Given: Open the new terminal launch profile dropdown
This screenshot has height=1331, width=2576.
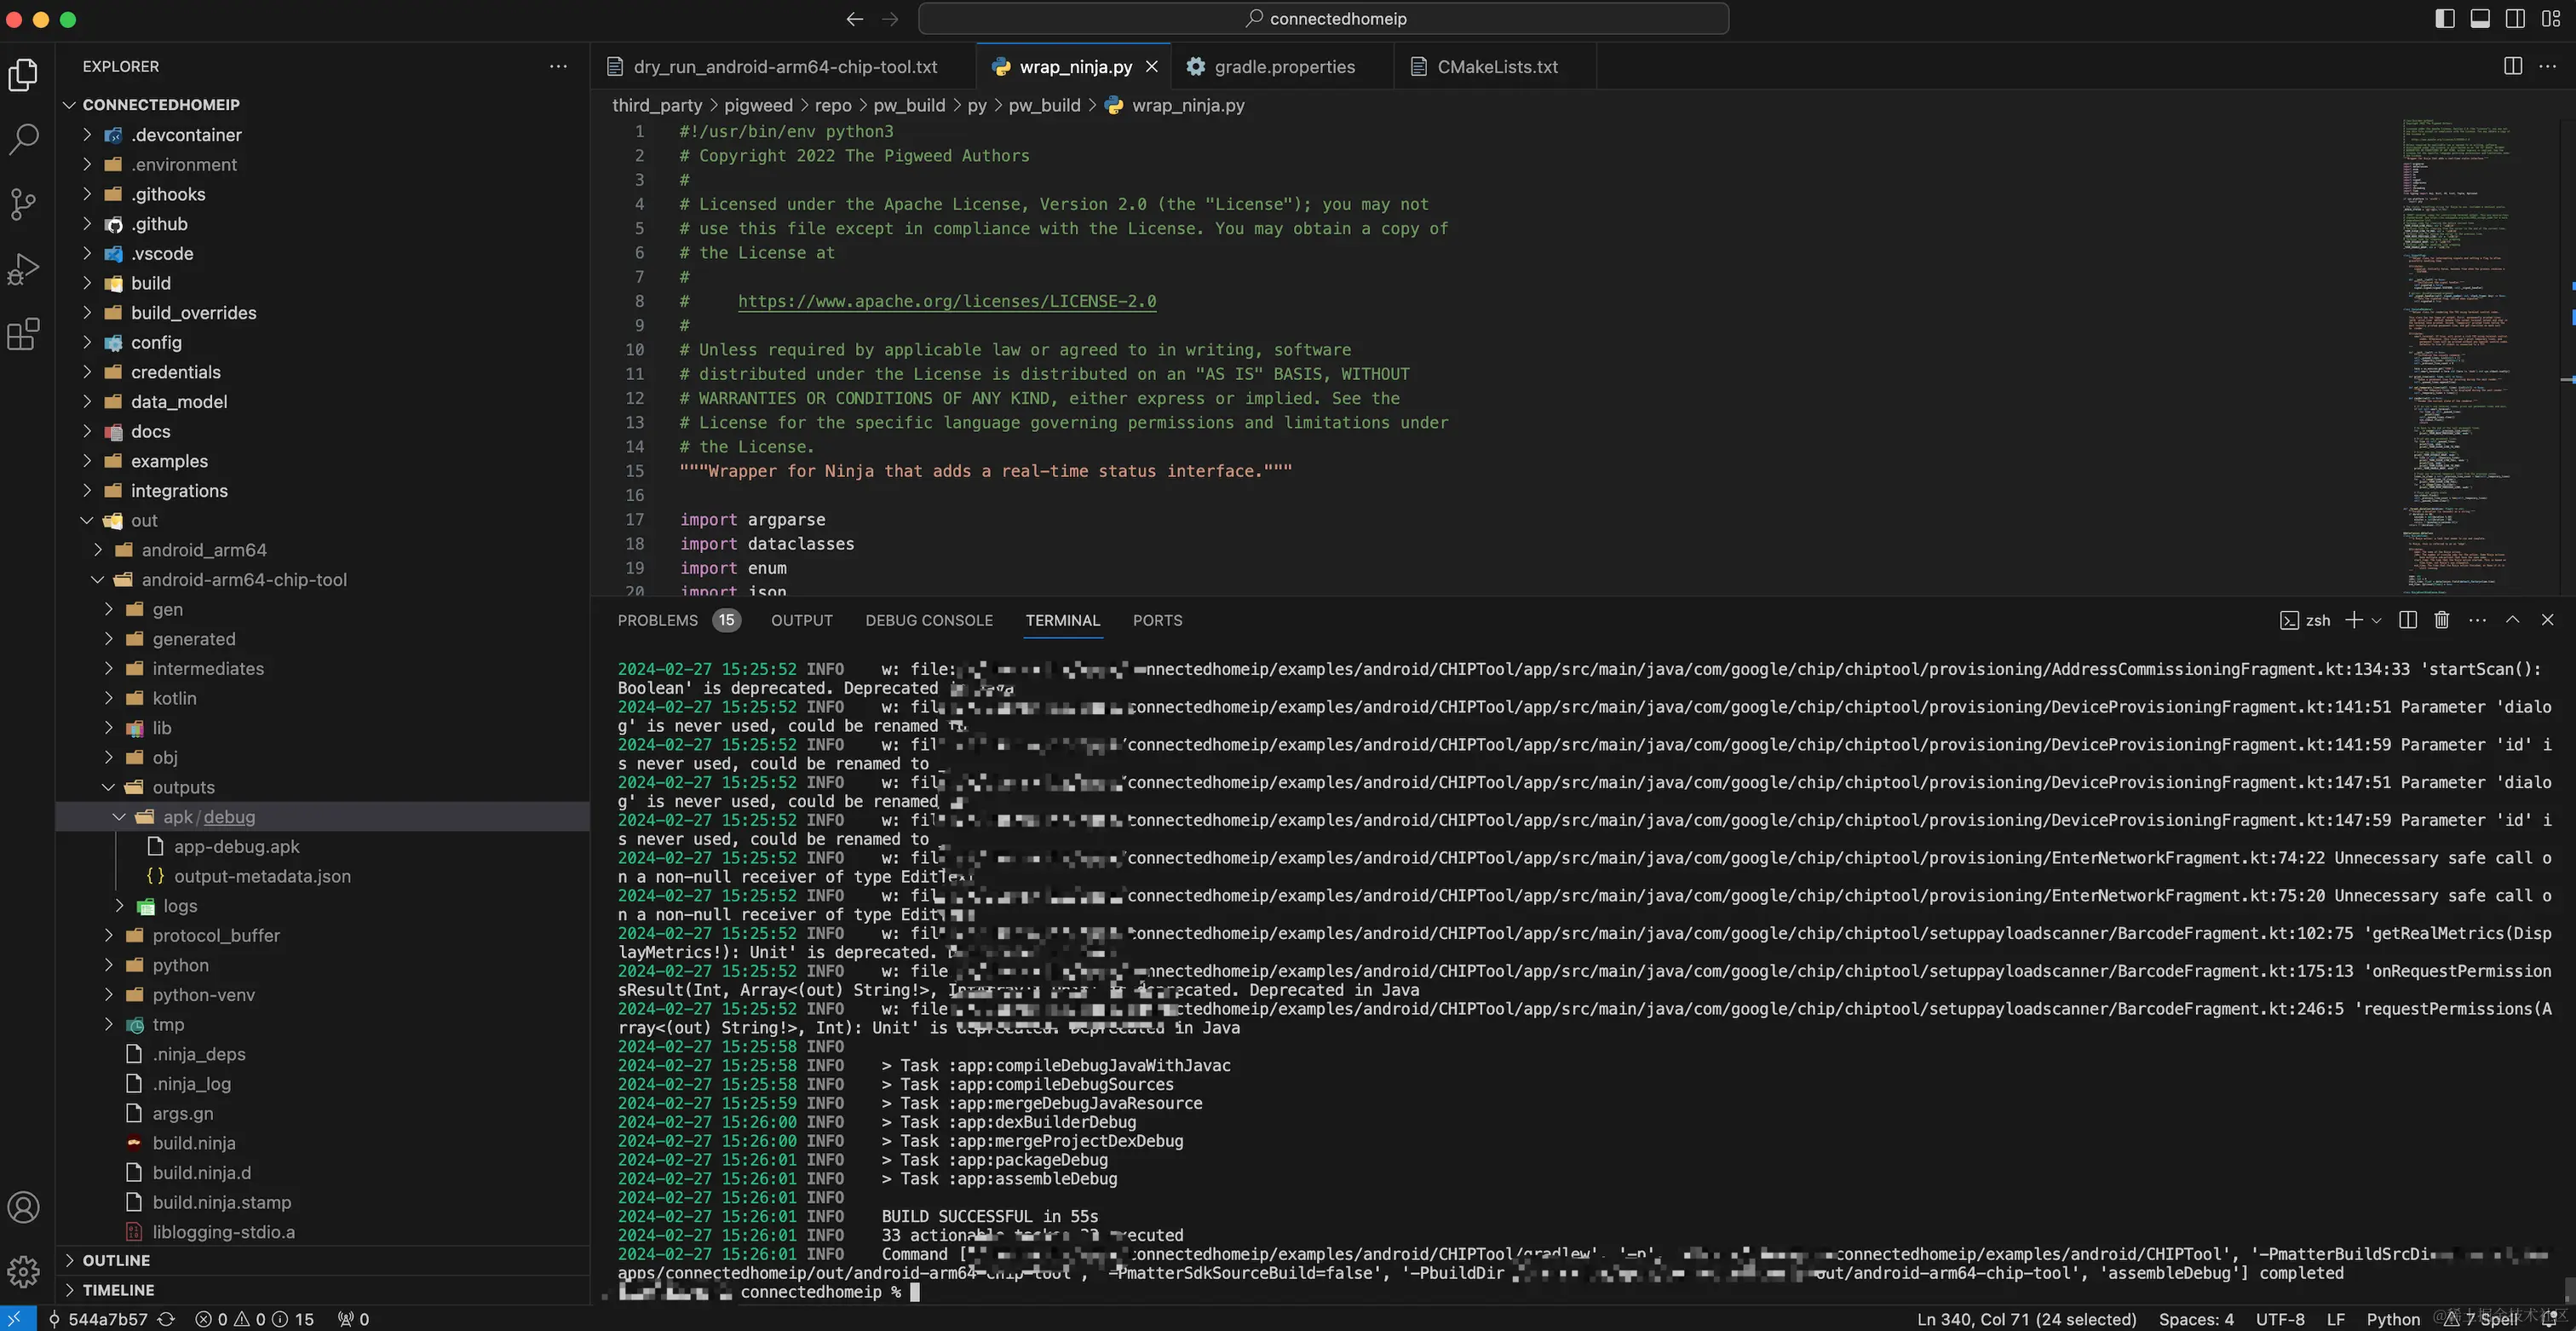Looking at the screenshot, I should [x=2377, y=620].
